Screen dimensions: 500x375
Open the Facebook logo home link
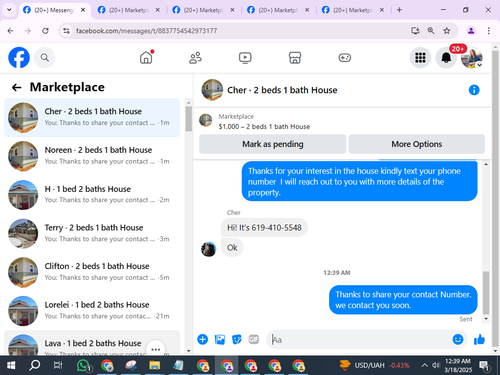click(x=19, y=57)
